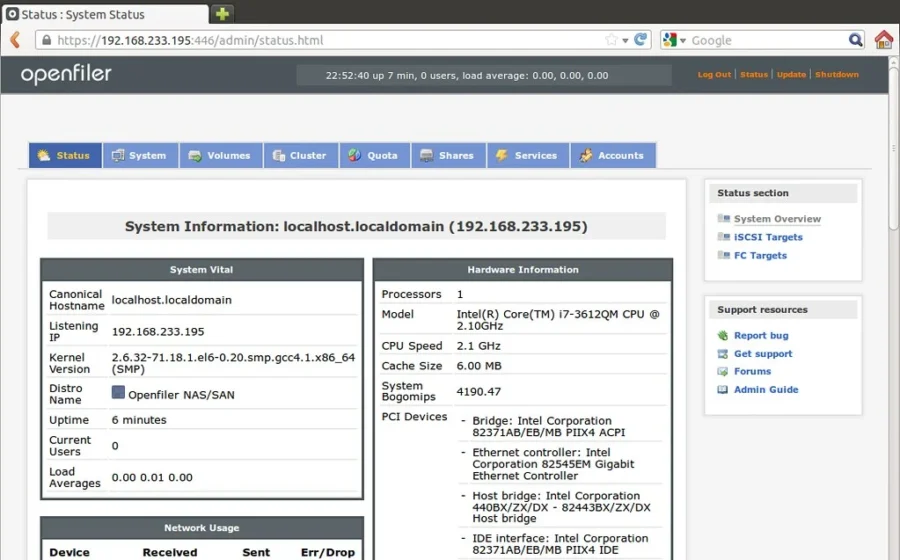Click the System Information heading

(356, 227)
